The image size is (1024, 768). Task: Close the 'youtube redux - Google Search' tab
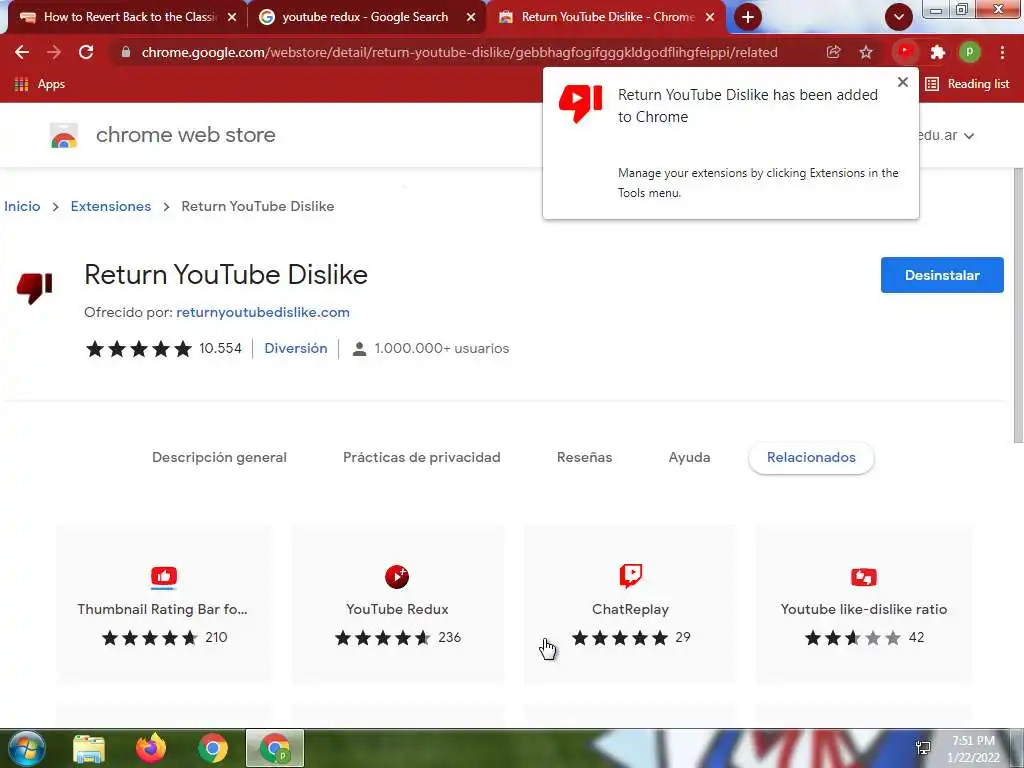click(471, 17)
